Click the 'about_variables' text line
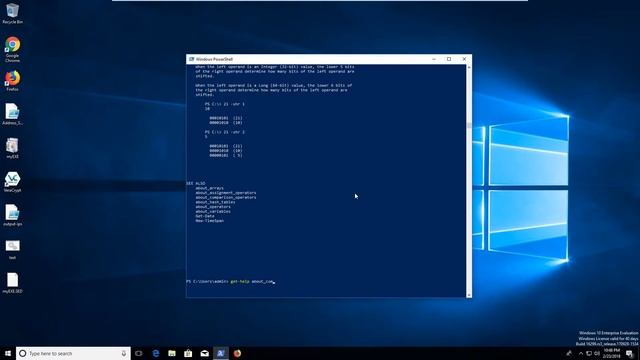The image size is (640, 360). (x=213, y=211)
